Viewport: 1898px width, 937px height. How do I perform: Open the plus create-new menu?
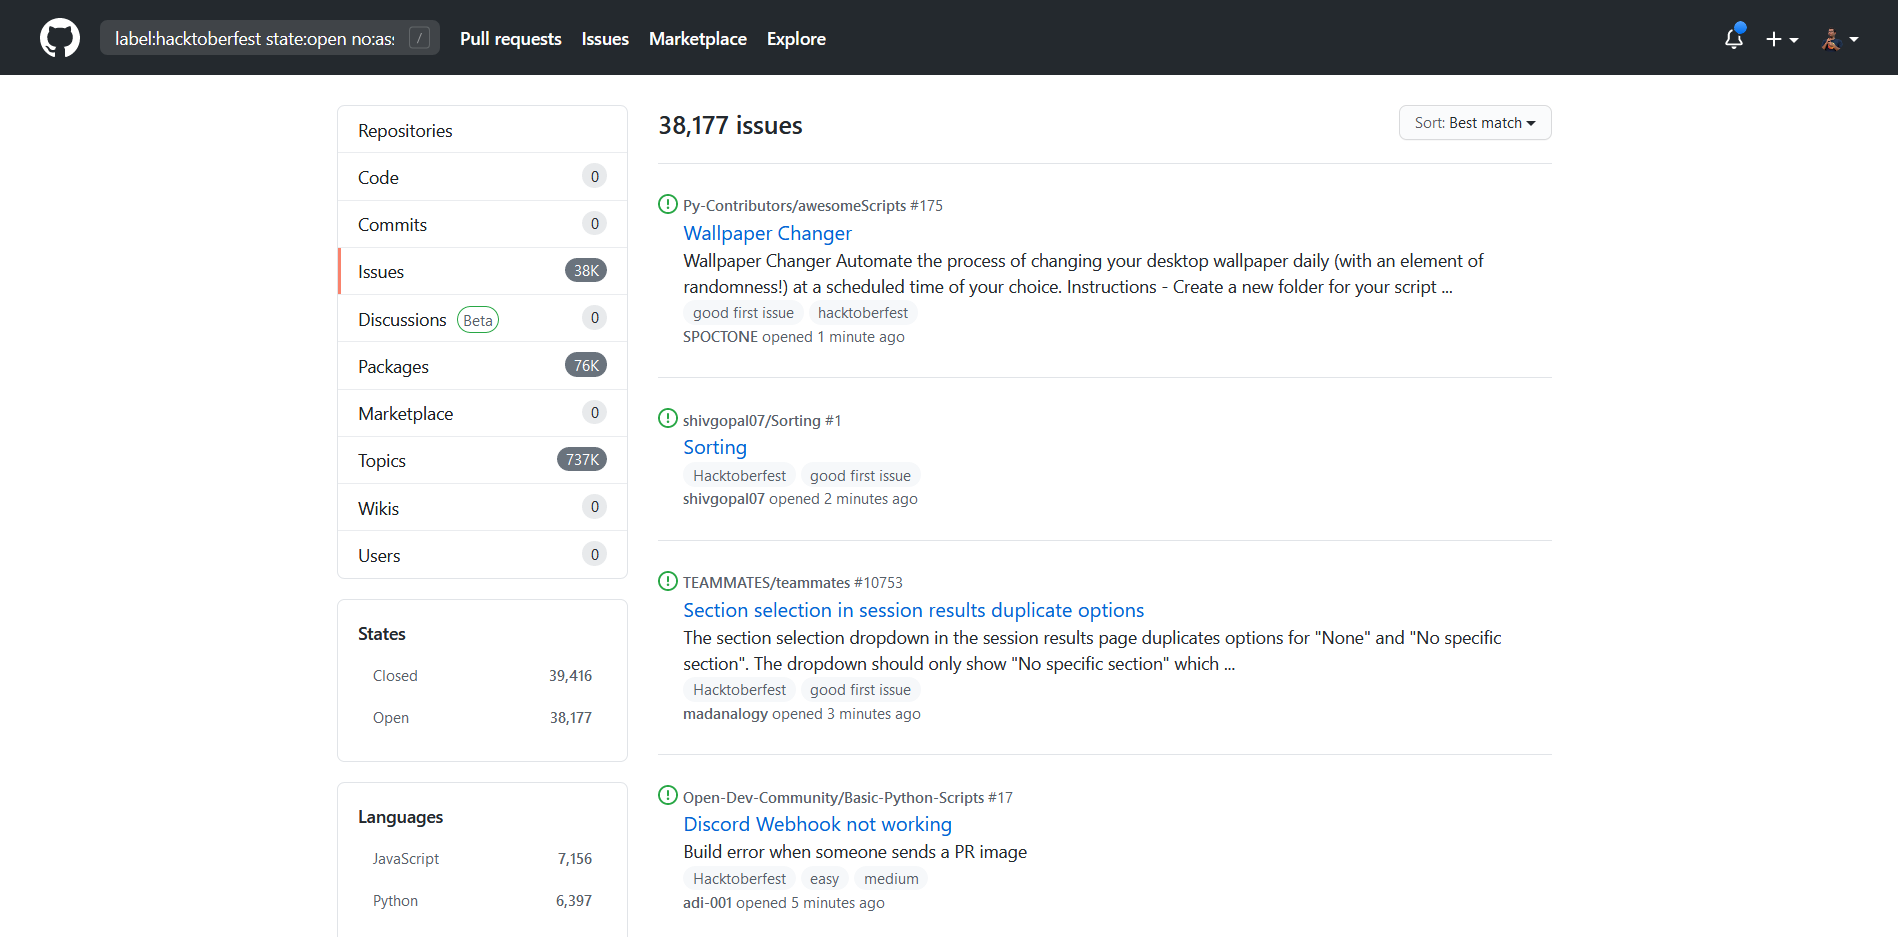(1782, 39)
